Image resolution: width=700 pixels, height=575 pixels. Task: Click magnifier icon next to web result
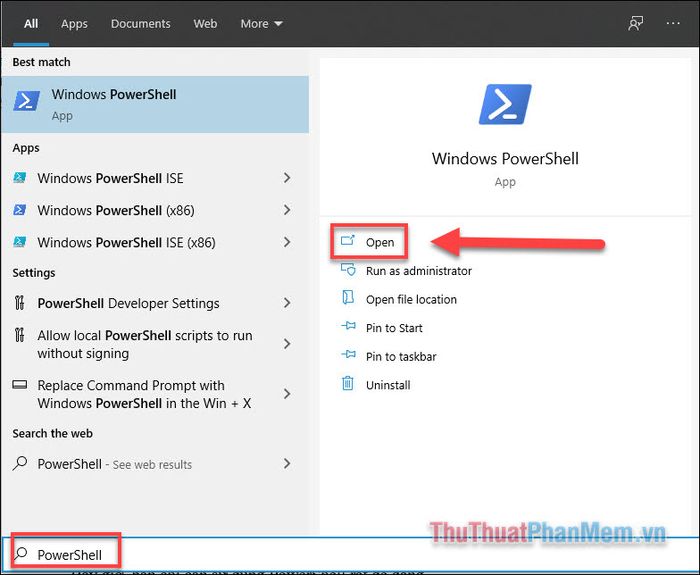(x=20, y=463)
